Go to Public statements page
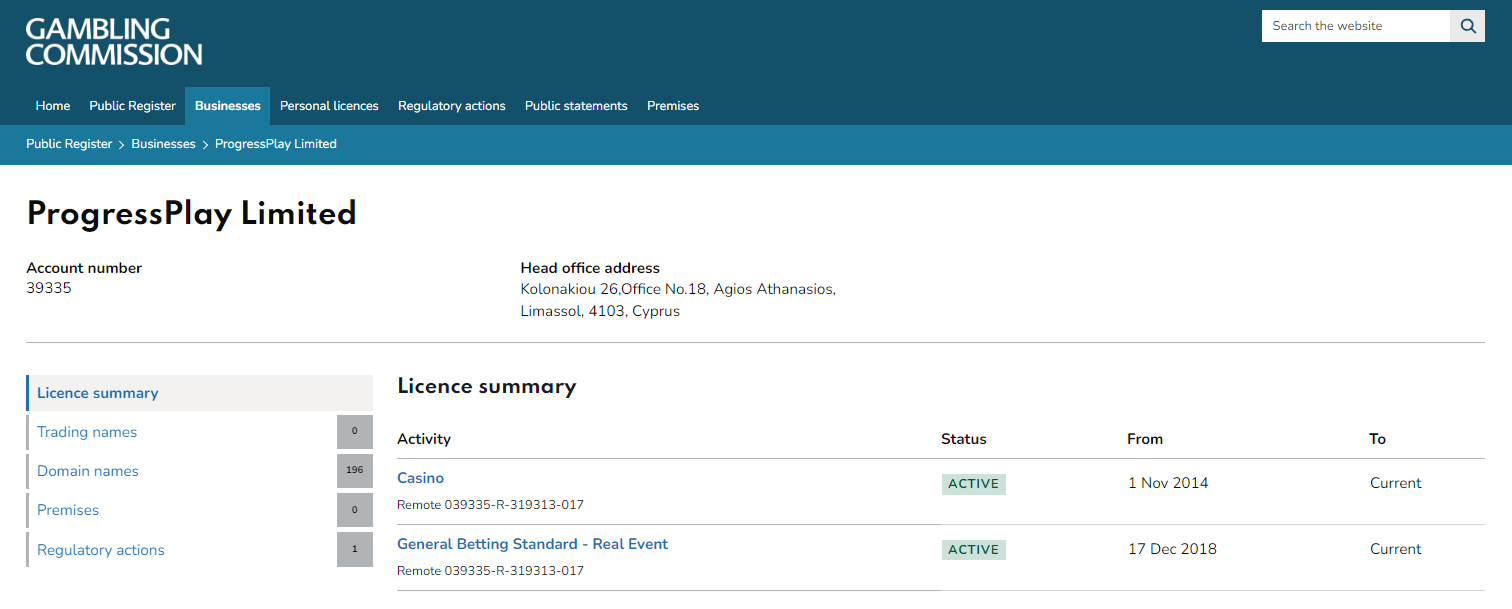1512x609 pixels. 576,106
